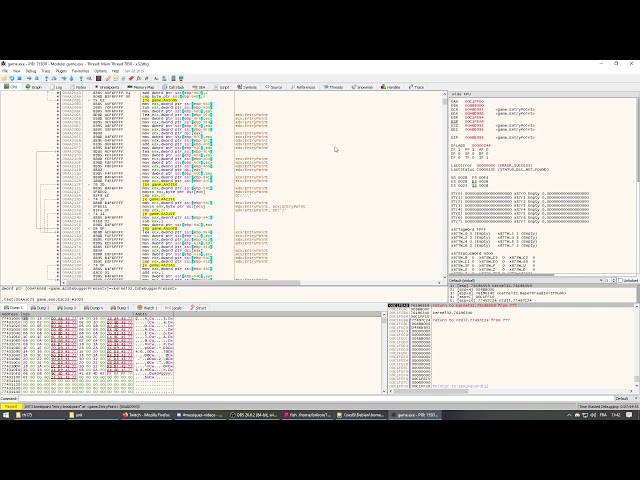Open the Debug menu
The width and height of the screenshot is (640, 480).
coord(31,71)
